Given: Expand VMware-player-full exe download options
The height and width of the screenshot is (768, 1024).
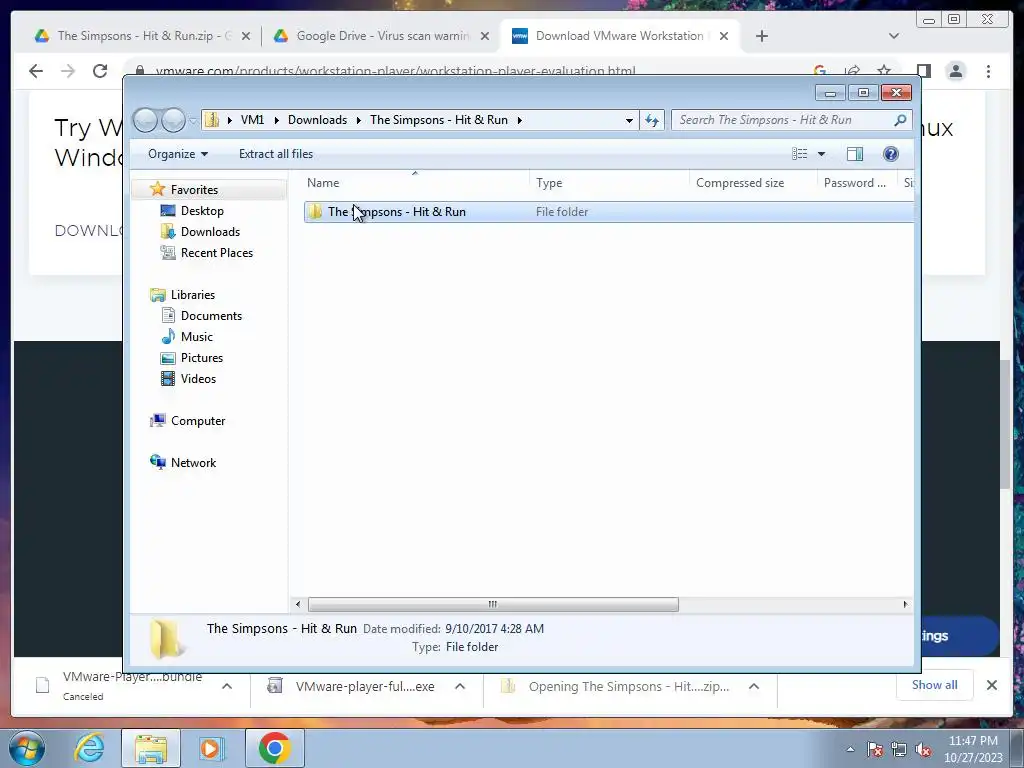Looking at the screenshot, I should pos(460,686).
